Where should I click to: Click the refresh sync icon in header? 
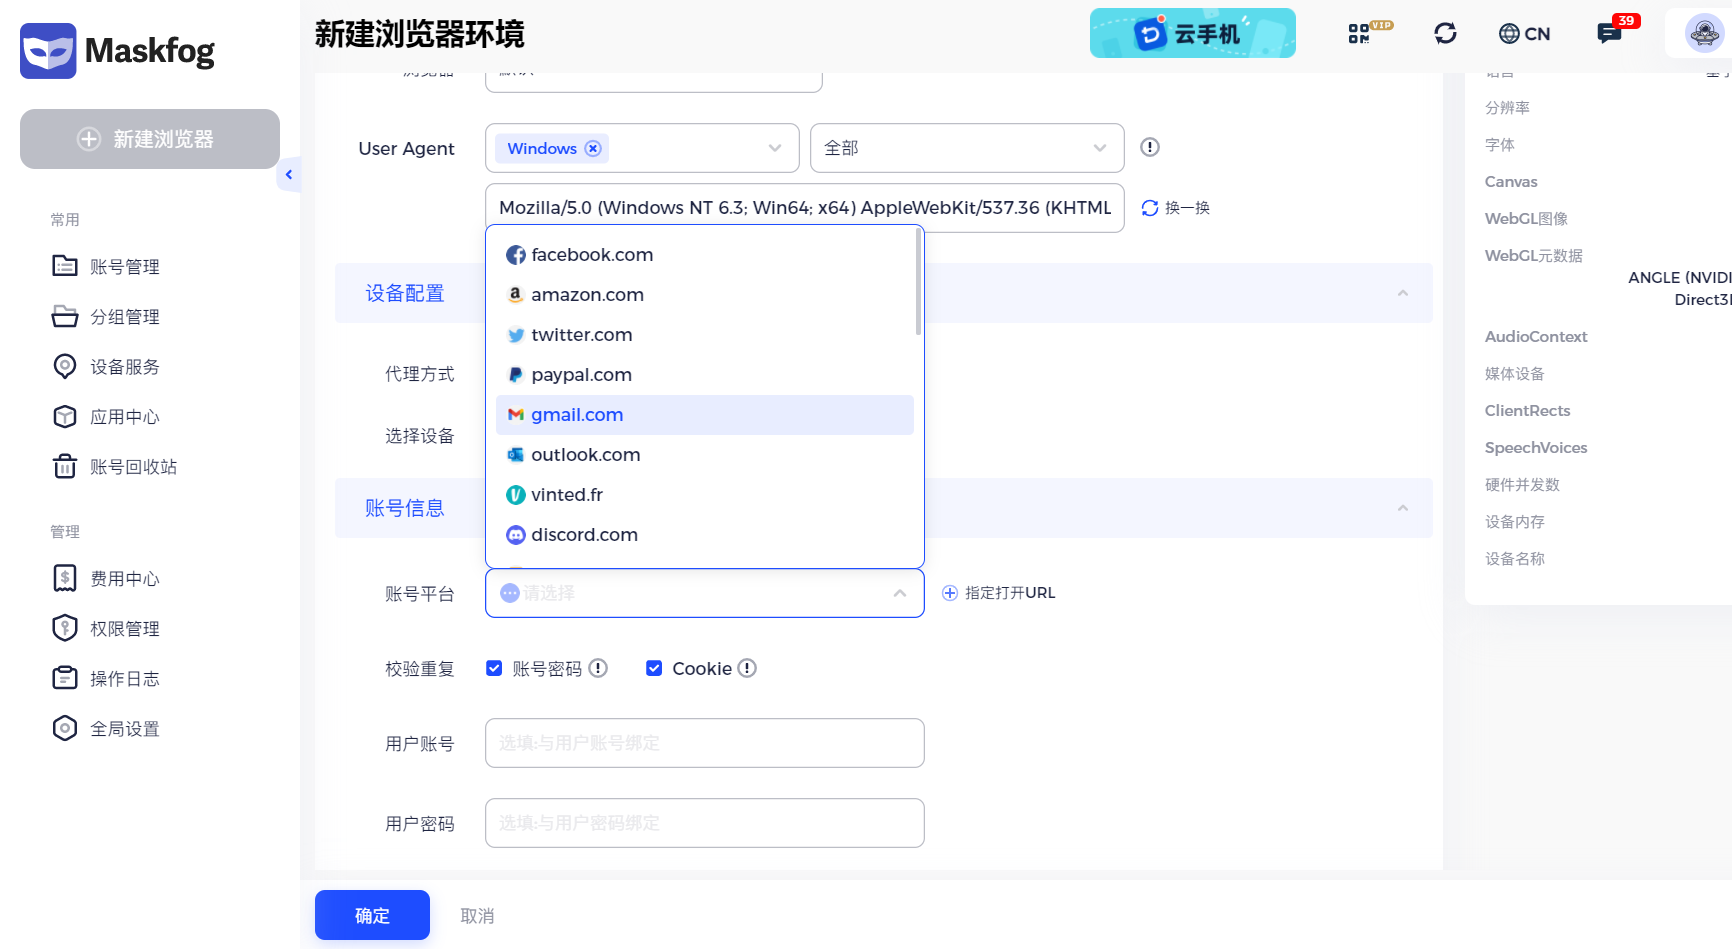tap(1445, 33)
